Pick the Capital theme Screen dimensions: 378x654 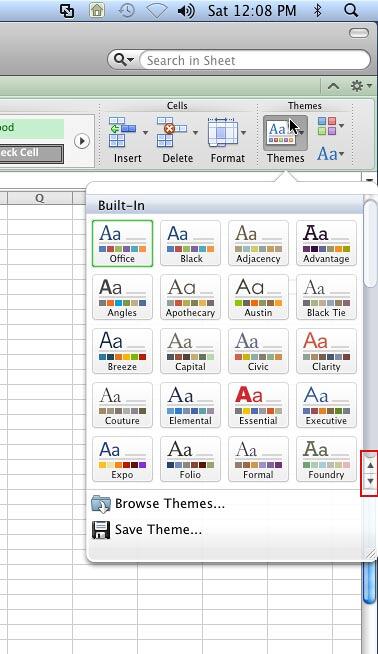coord(190,351)
